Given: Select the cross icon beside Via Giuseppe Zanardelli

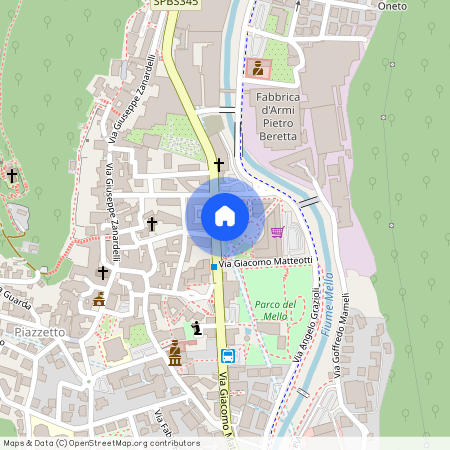Looking at the screenshot, I should (x=103, y=273).
